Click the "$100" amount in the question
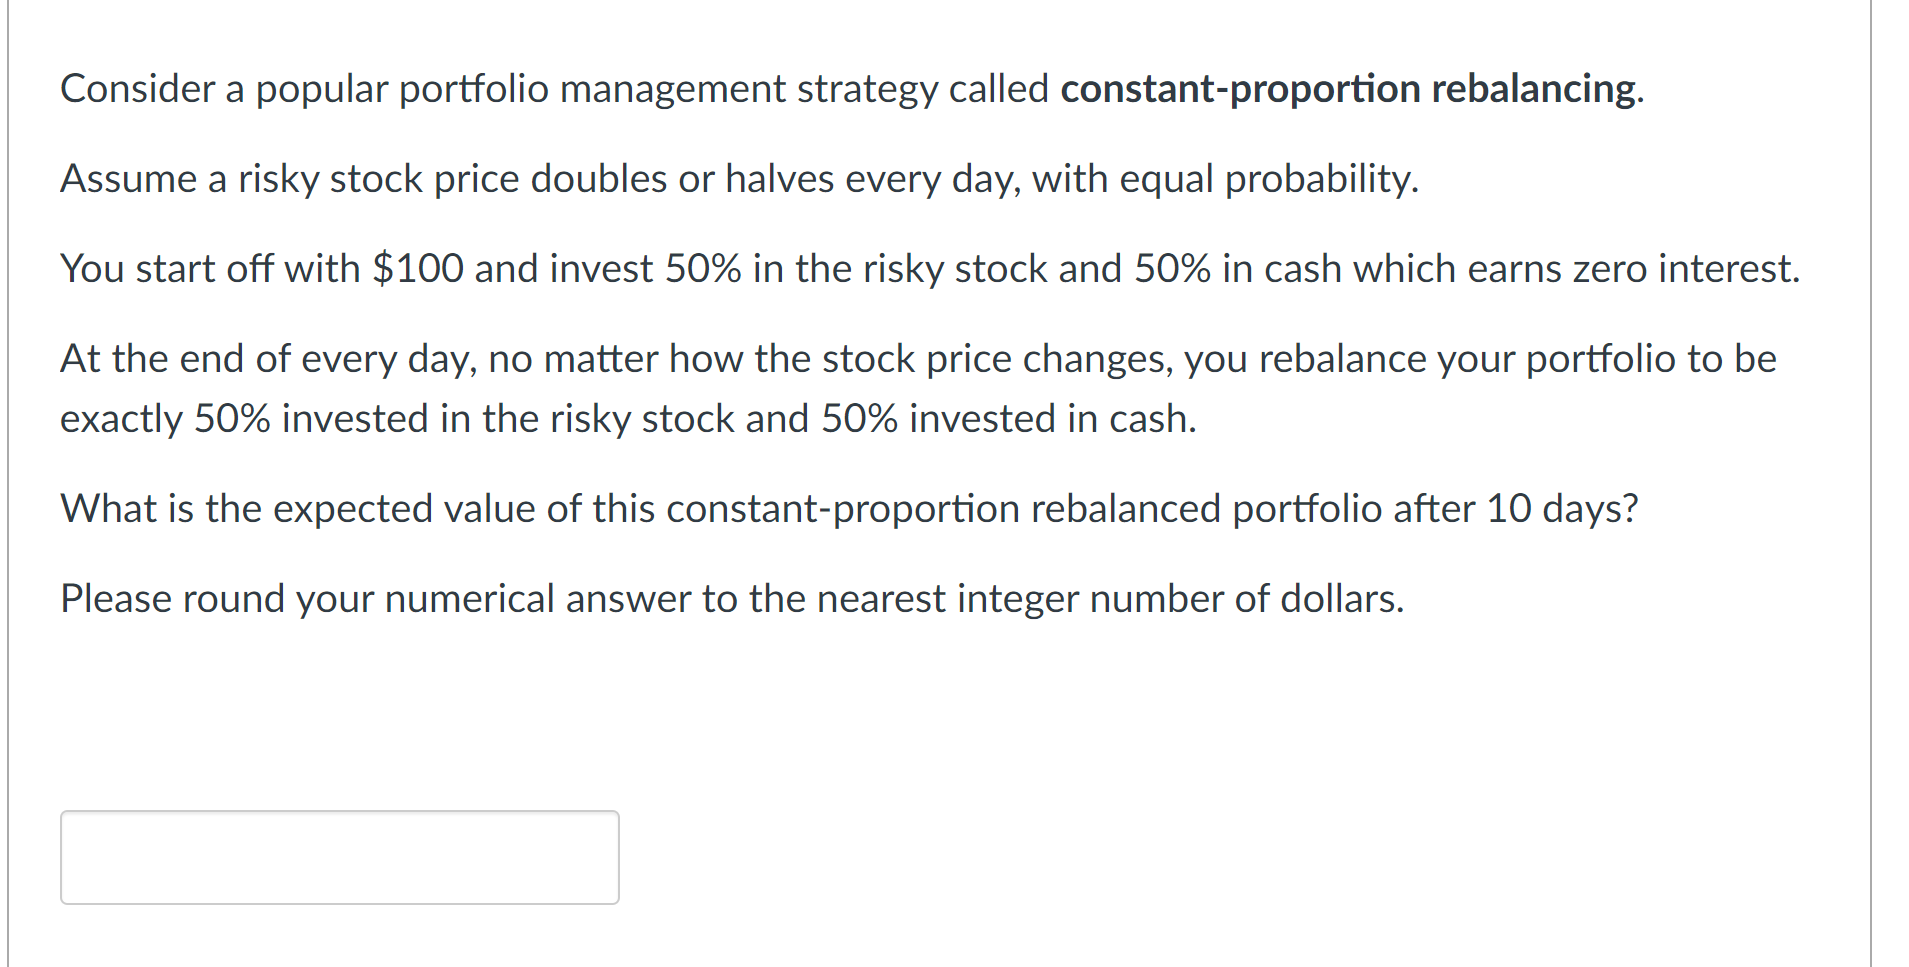This screenshot has width=1909, height=967. click(417, 269)
